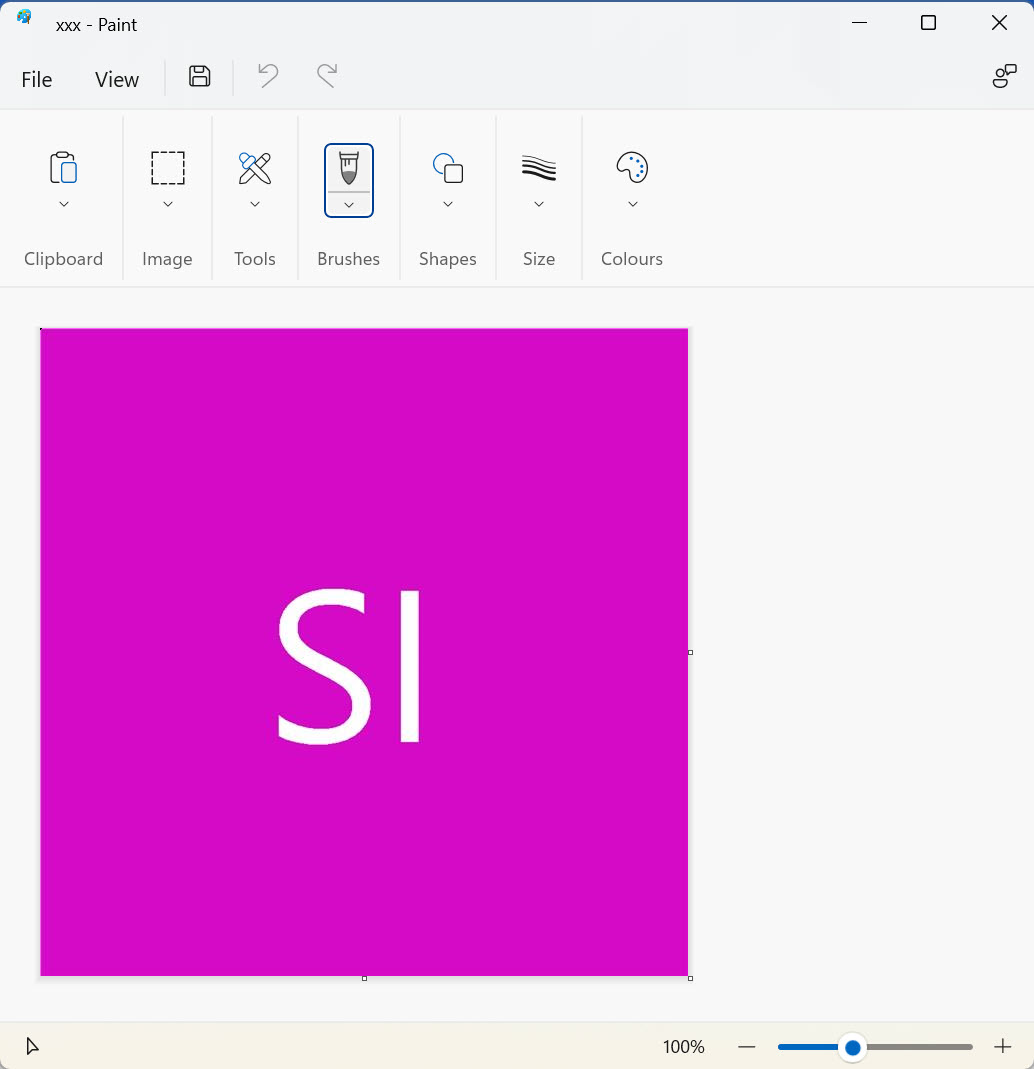
Task: Click the zoom in plus button
Action: pos(1003,1047)
